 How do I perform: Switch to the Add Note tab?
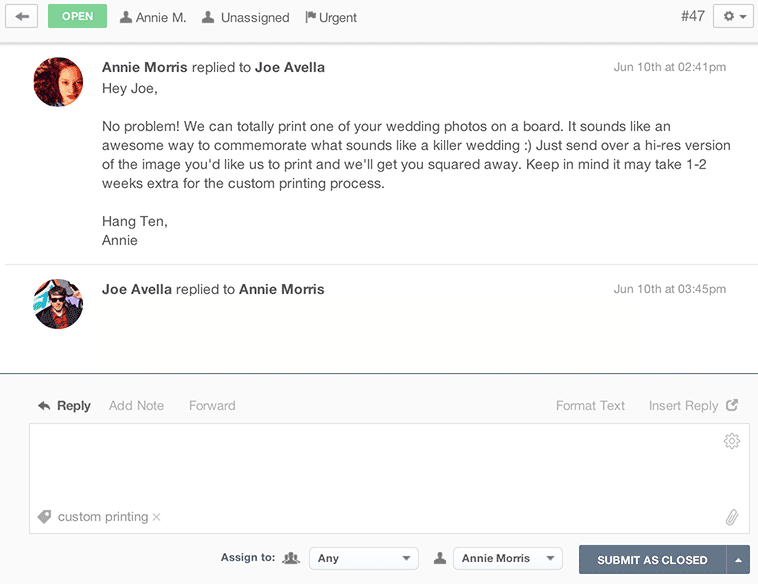(136, 405)
